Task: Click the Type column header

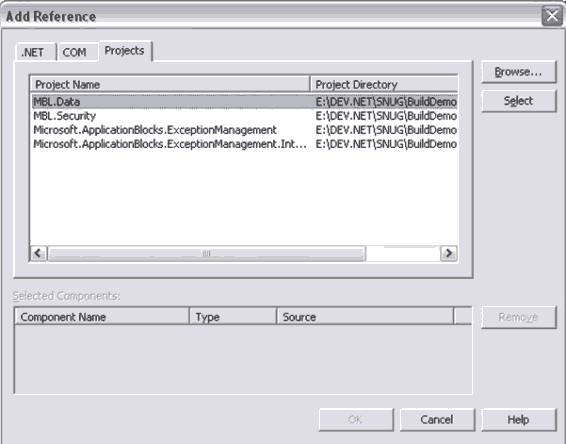Action: pyautogui.click(x=233, y=317)
